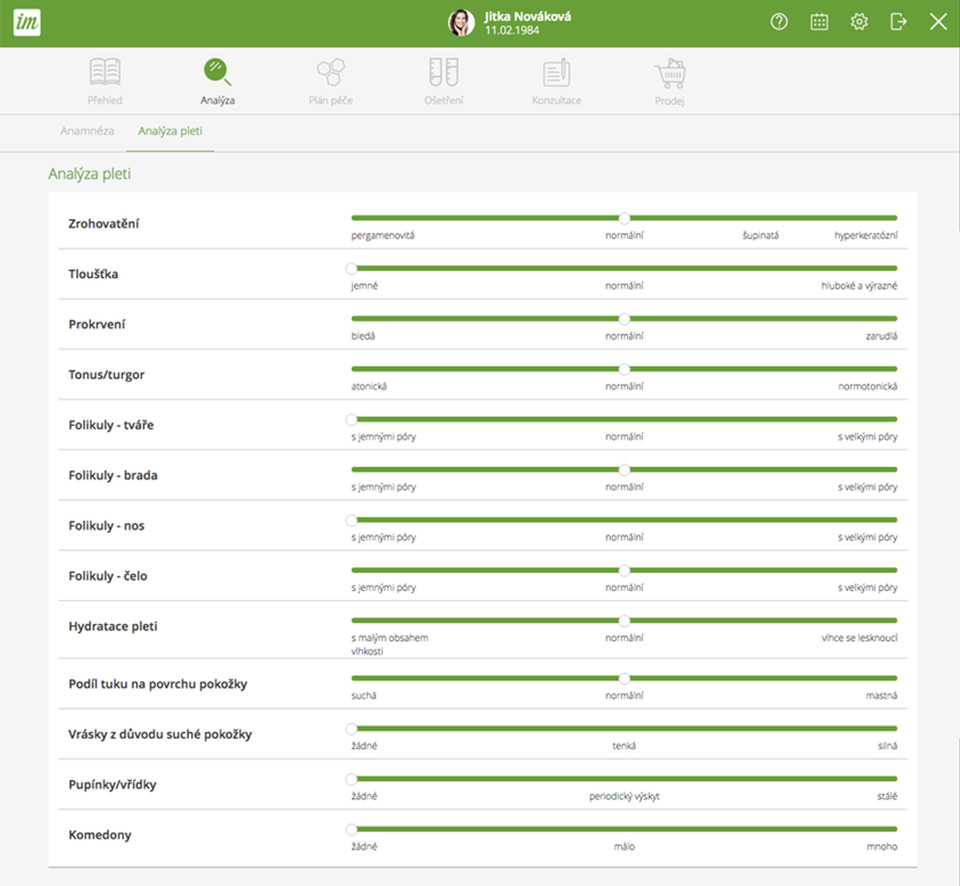
Task: Switch to the Anamnéza tab
Action: (87, 131)
